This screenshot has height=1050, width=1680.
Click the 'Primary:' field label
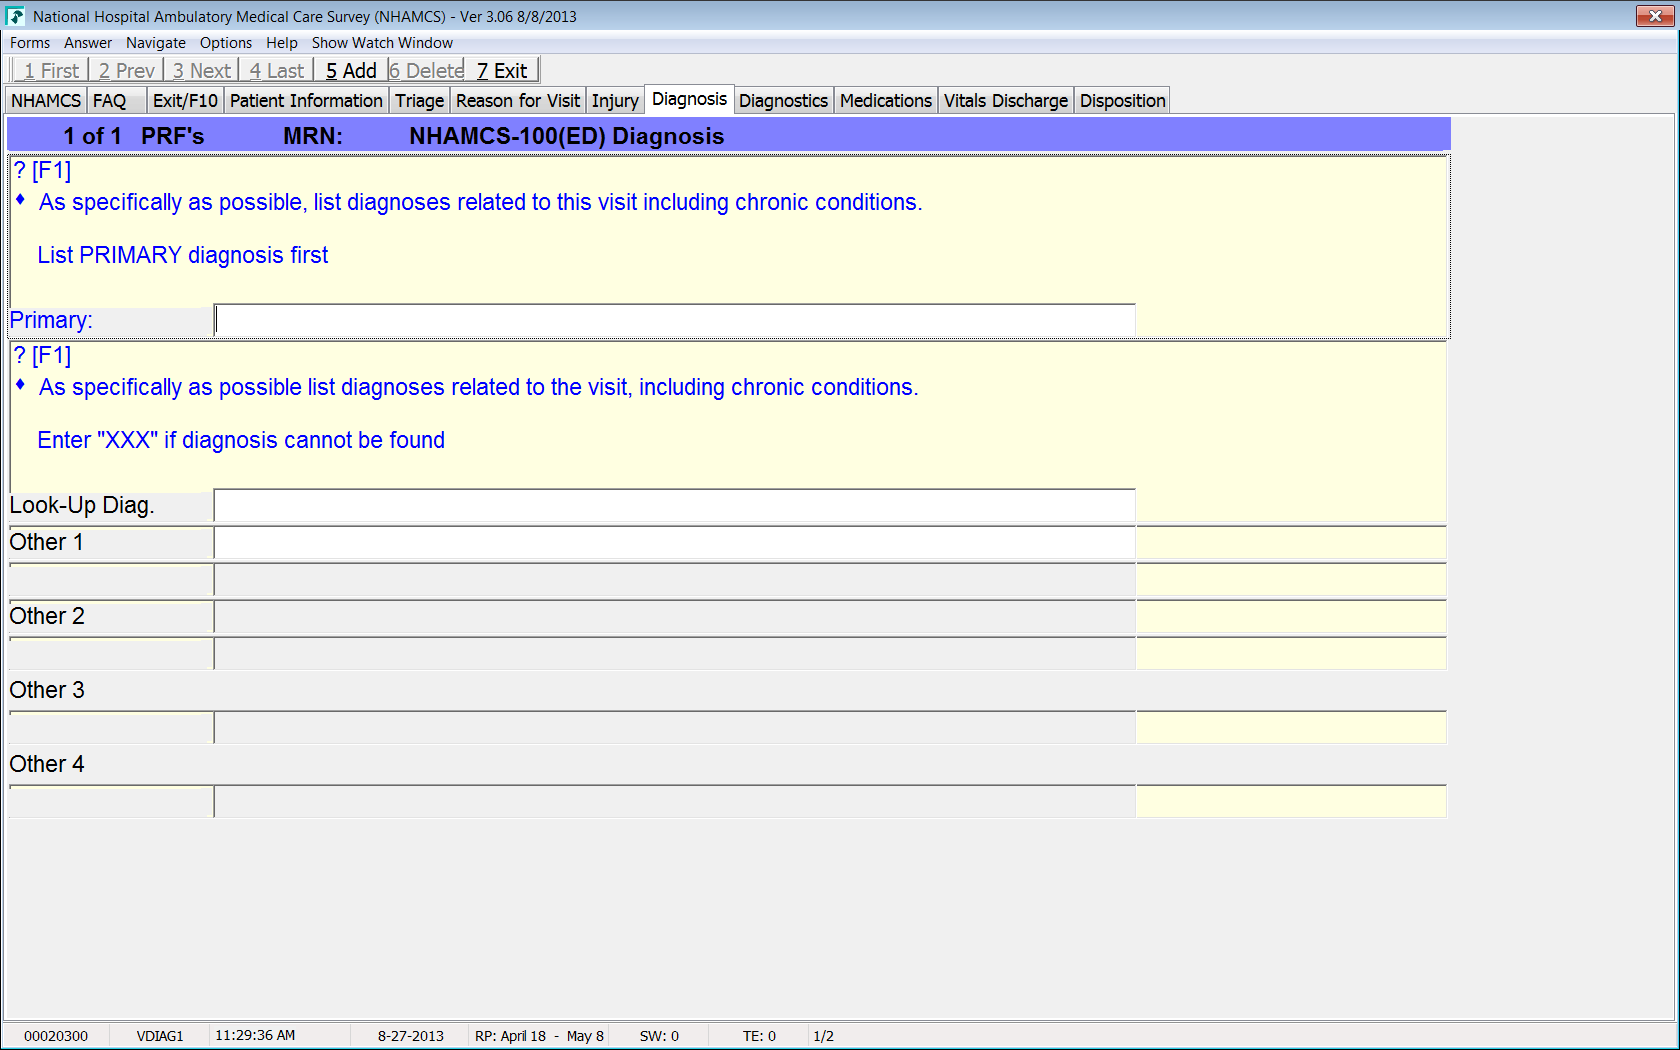51,320
